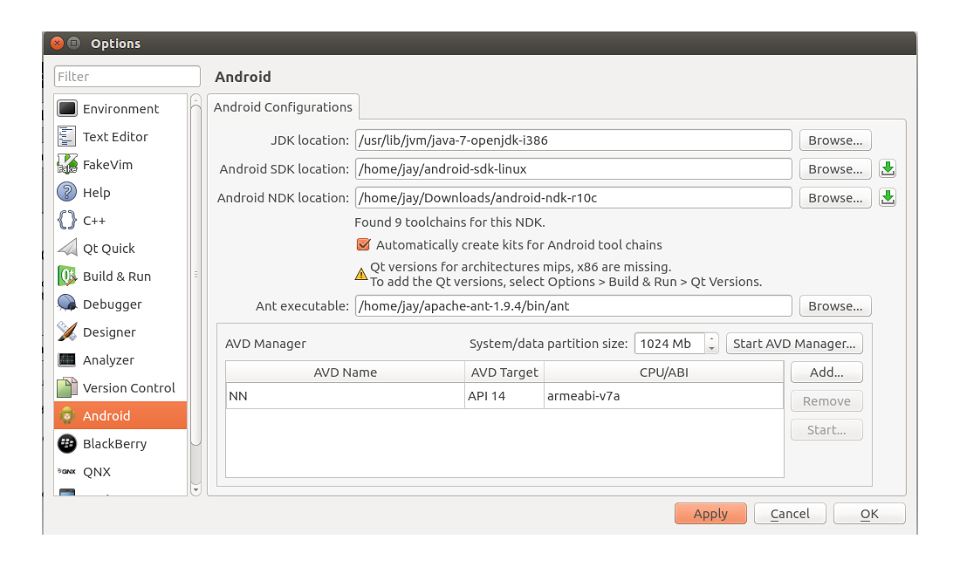Sort by AVD Target column header
The width and height of the screenshot is (960, 567).
[504, 372]
